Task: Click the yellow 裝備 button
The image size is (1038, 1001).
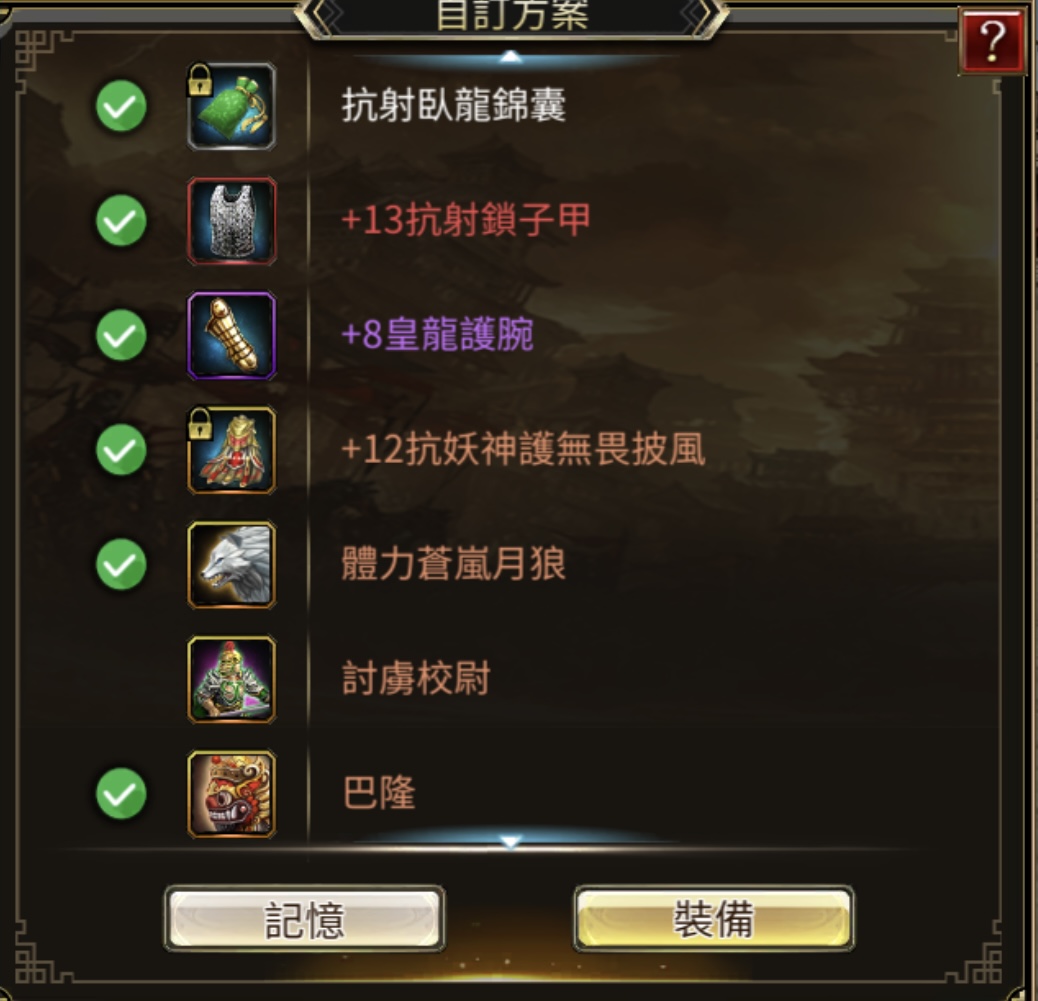Action: 714,918
